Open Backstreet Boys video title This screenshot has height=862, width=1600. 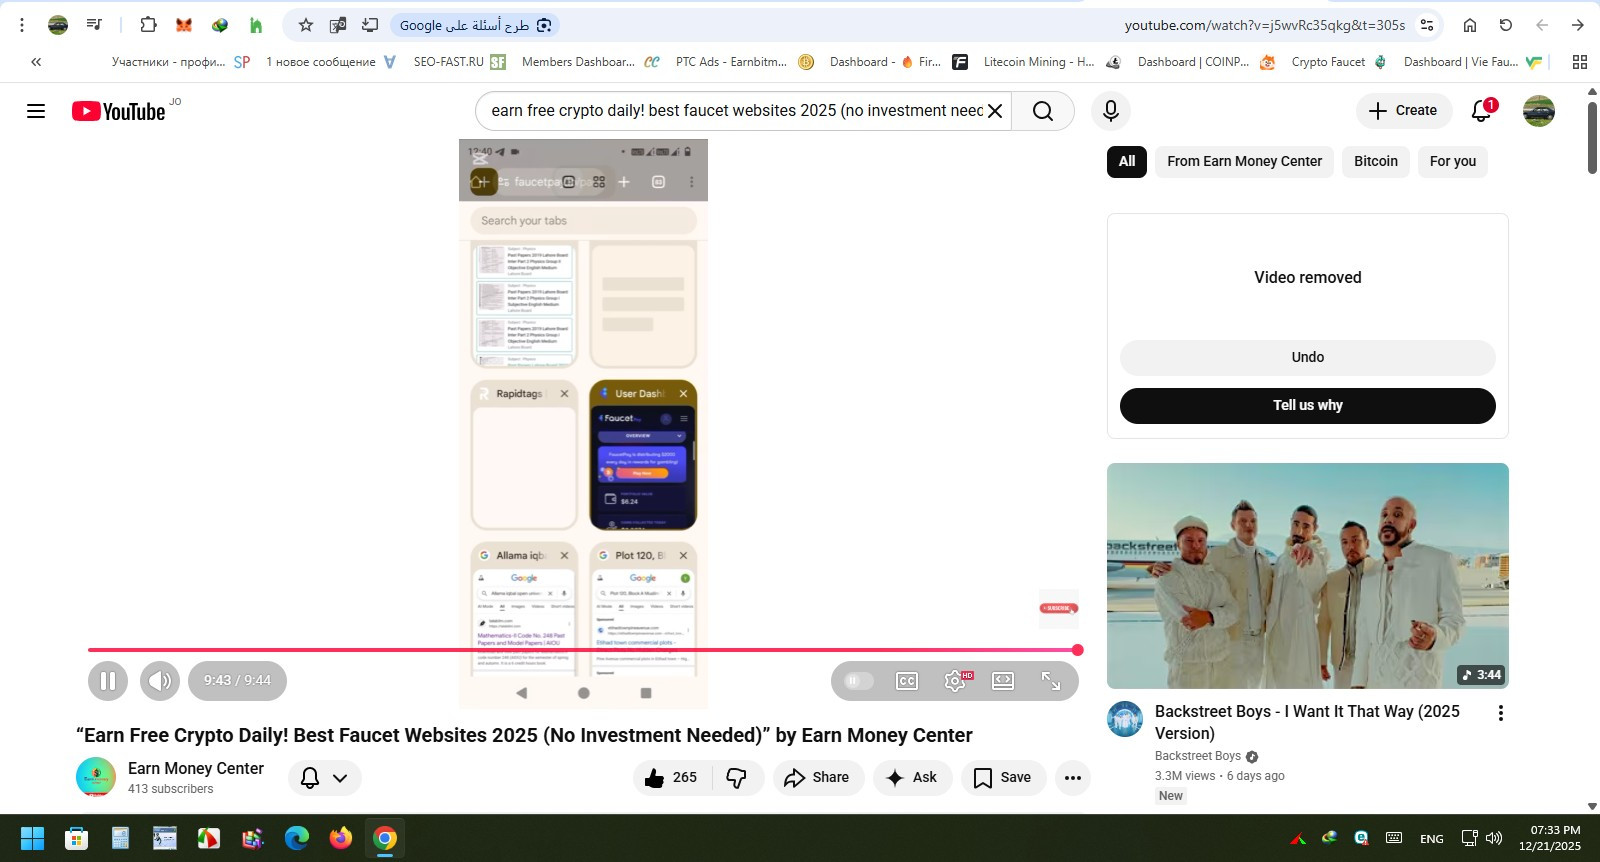[1307, 722]
